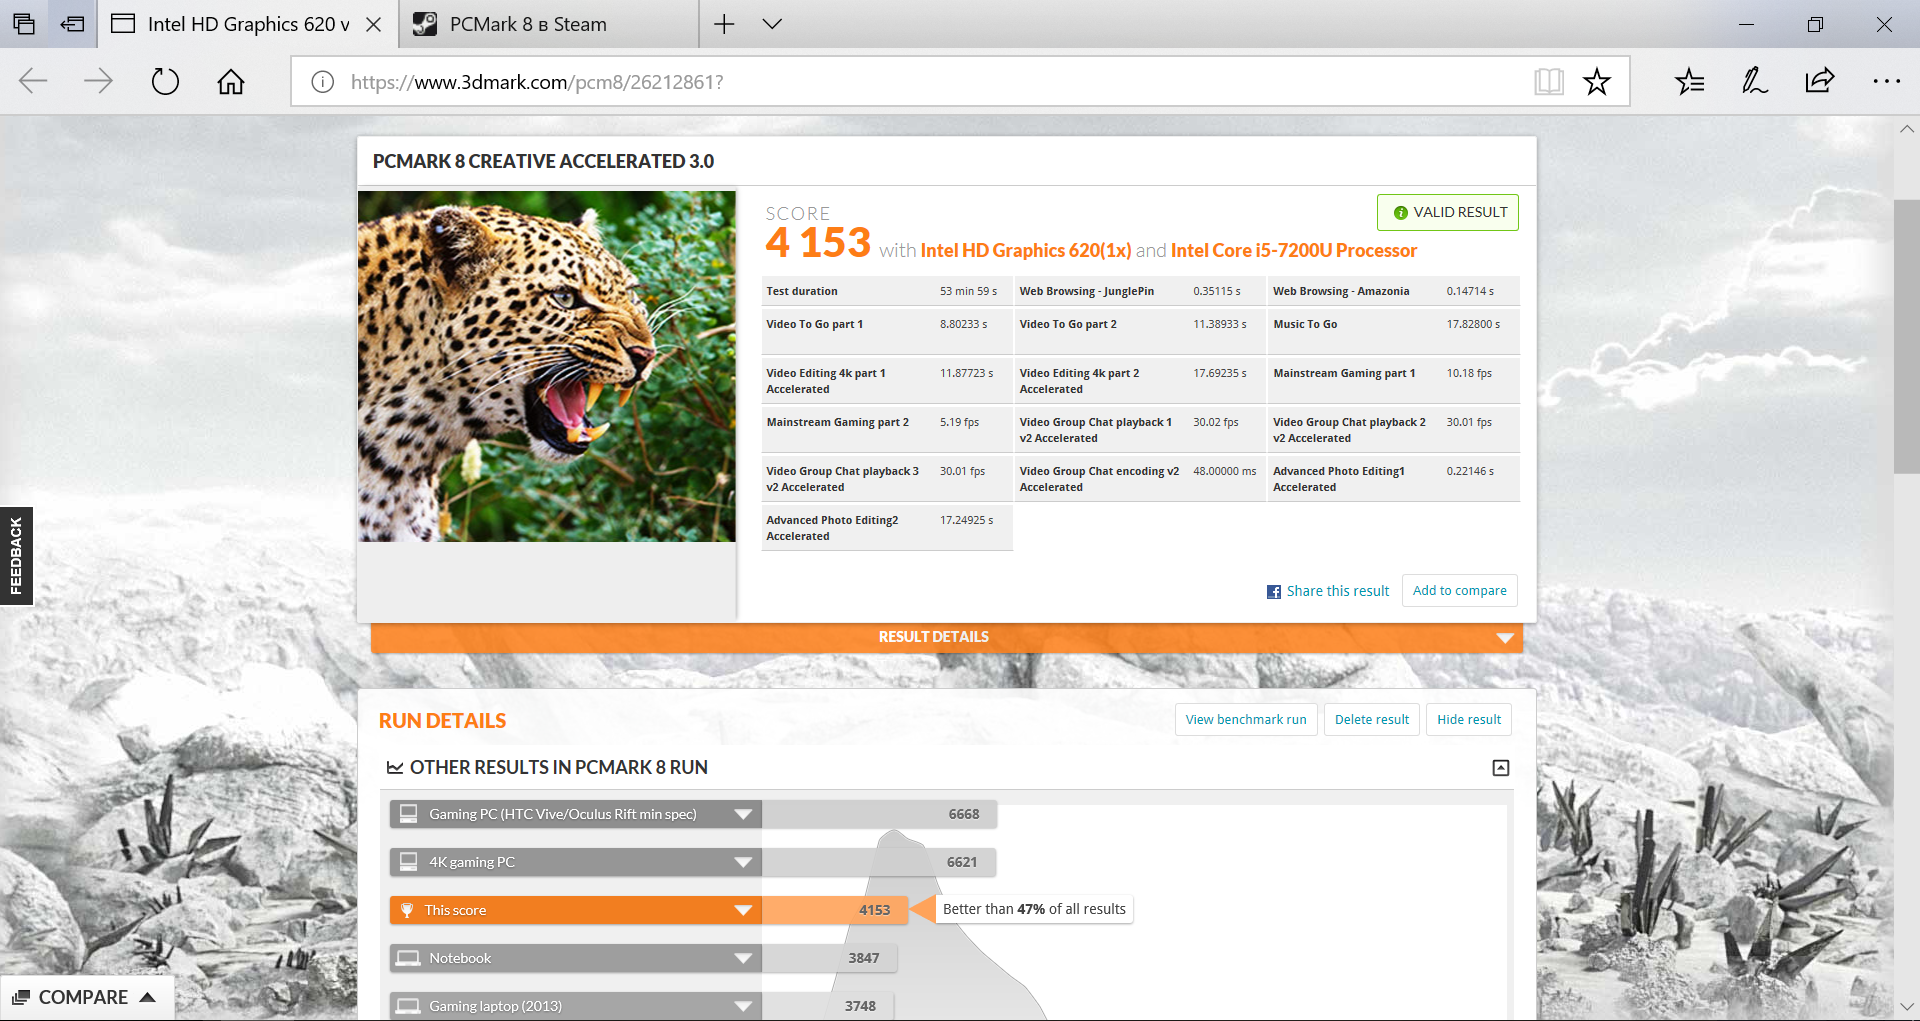Expand This score row dropdown

pos(743,910)
